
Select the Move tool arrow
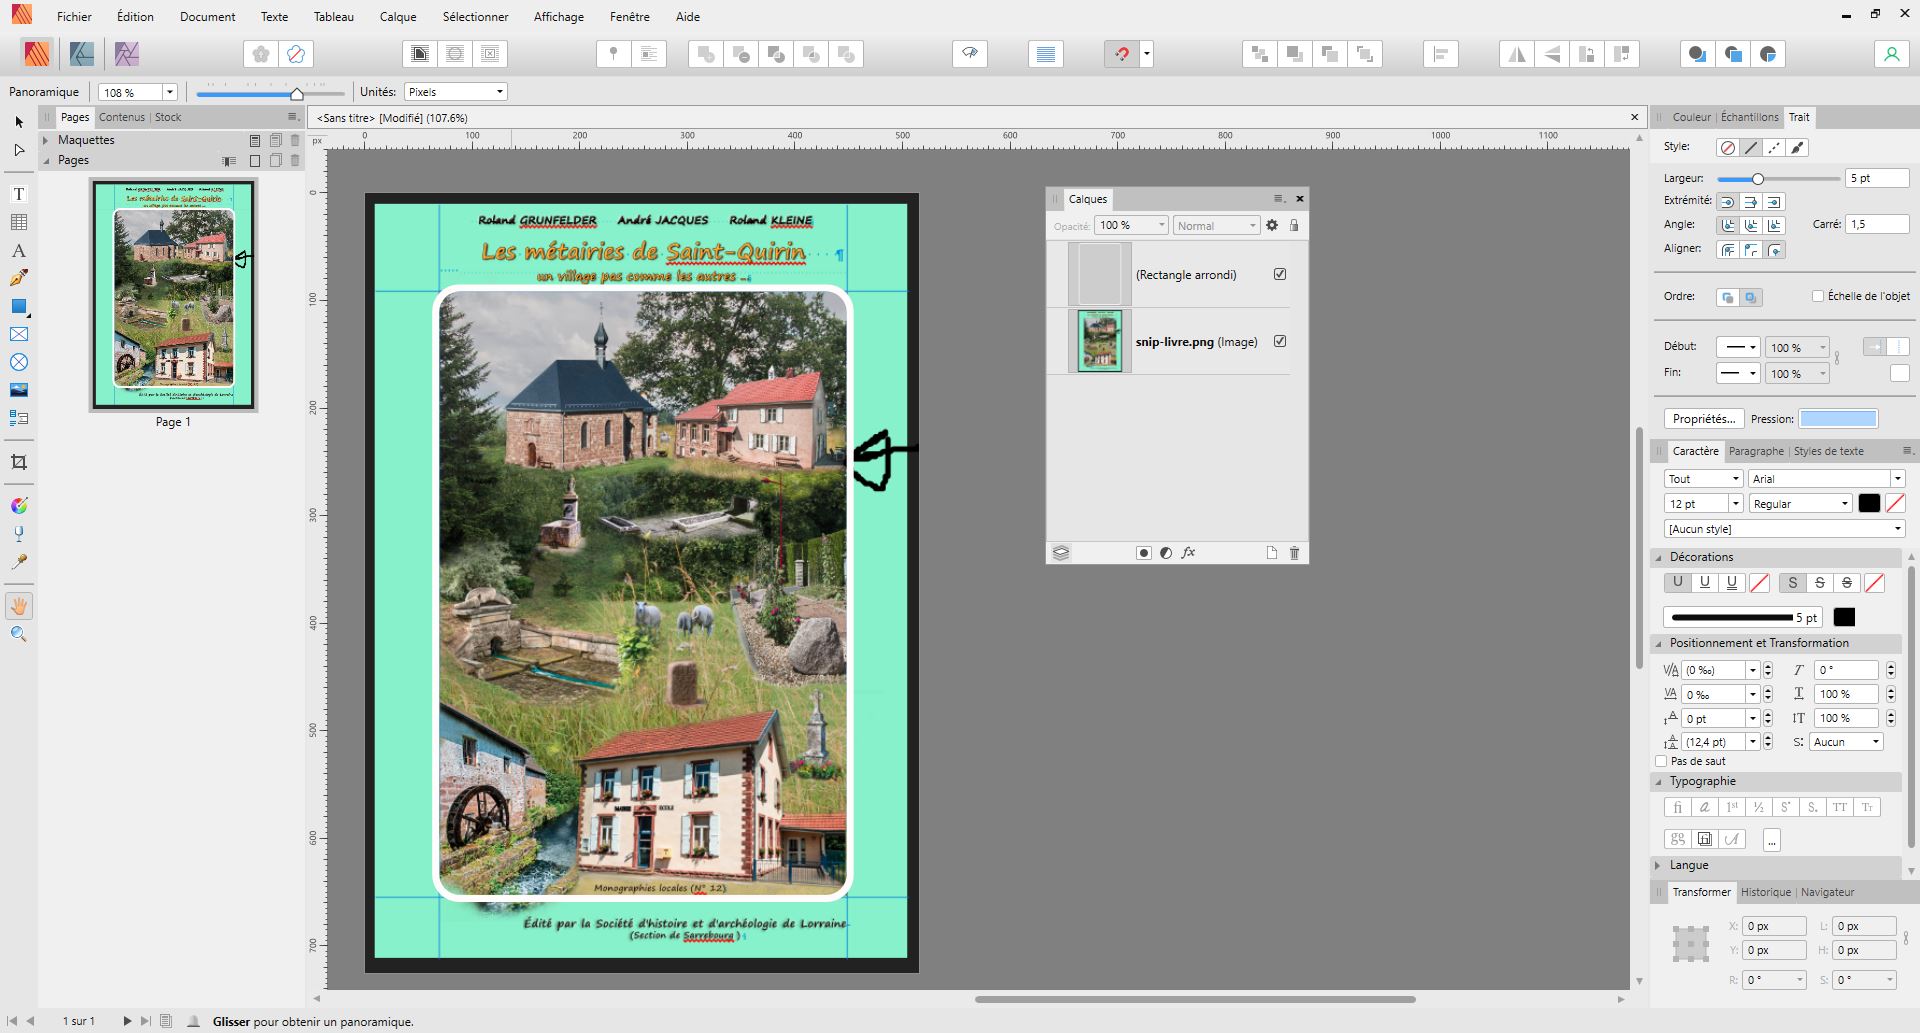pyautogui.click(x=19, y=122)
